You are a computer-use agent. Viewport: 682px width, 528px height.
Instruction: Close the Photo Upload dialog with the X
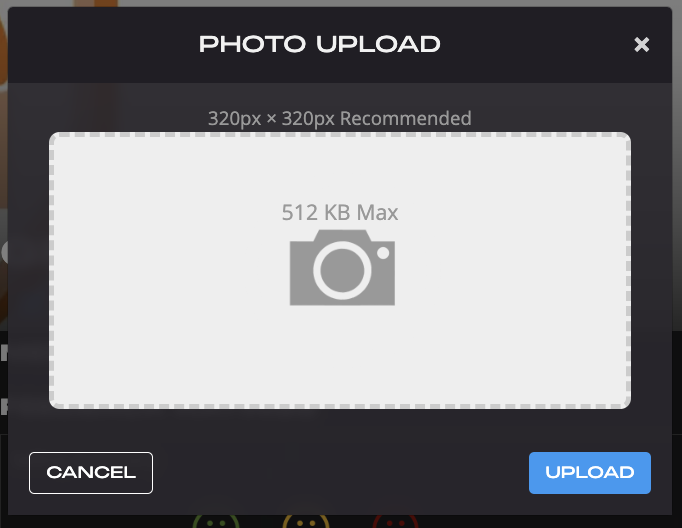click(642, 44)
